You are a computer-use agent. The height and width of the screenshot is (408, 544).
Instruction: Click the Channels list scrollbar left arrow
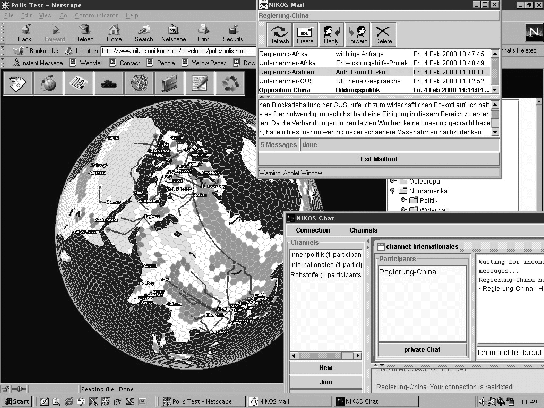(294, 356)
